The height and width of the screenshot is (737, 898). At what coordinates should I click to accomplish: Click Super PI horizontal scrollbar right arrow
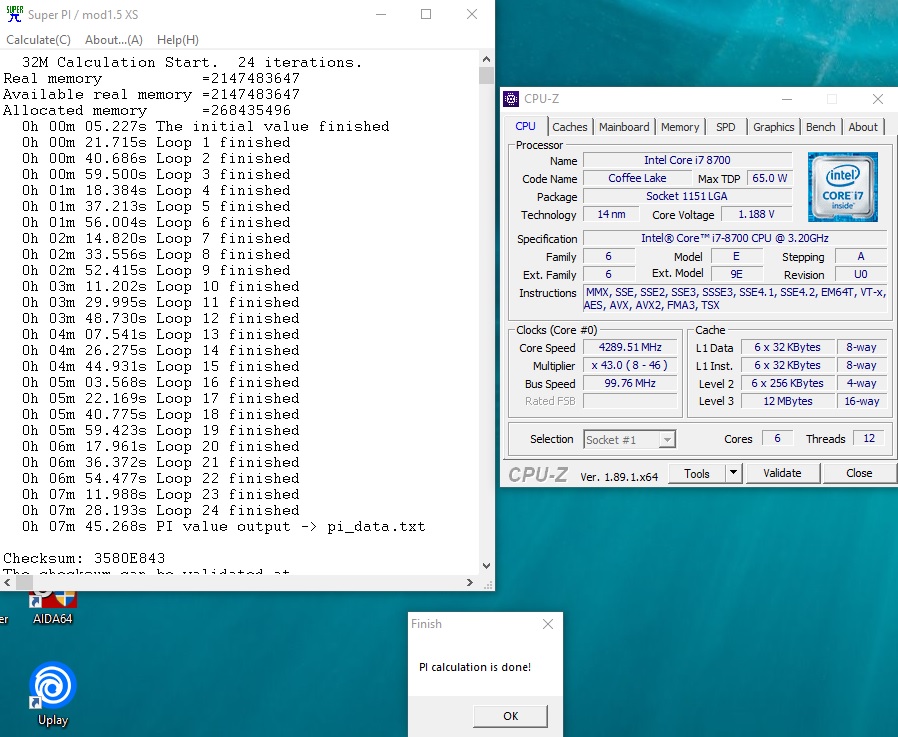coord(470,582)
